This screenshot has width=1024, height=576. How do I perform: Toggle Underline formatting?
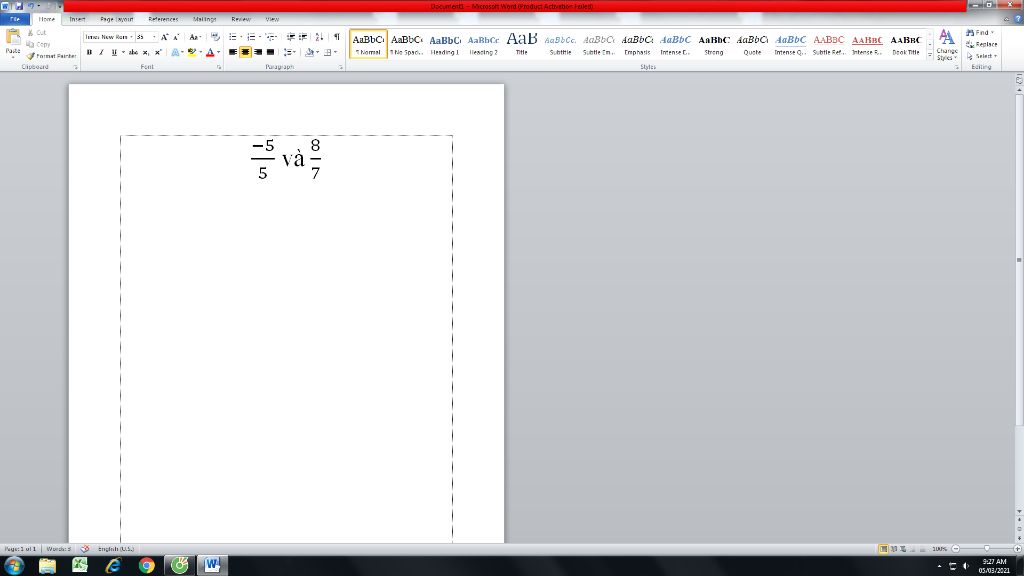point(114,52)
